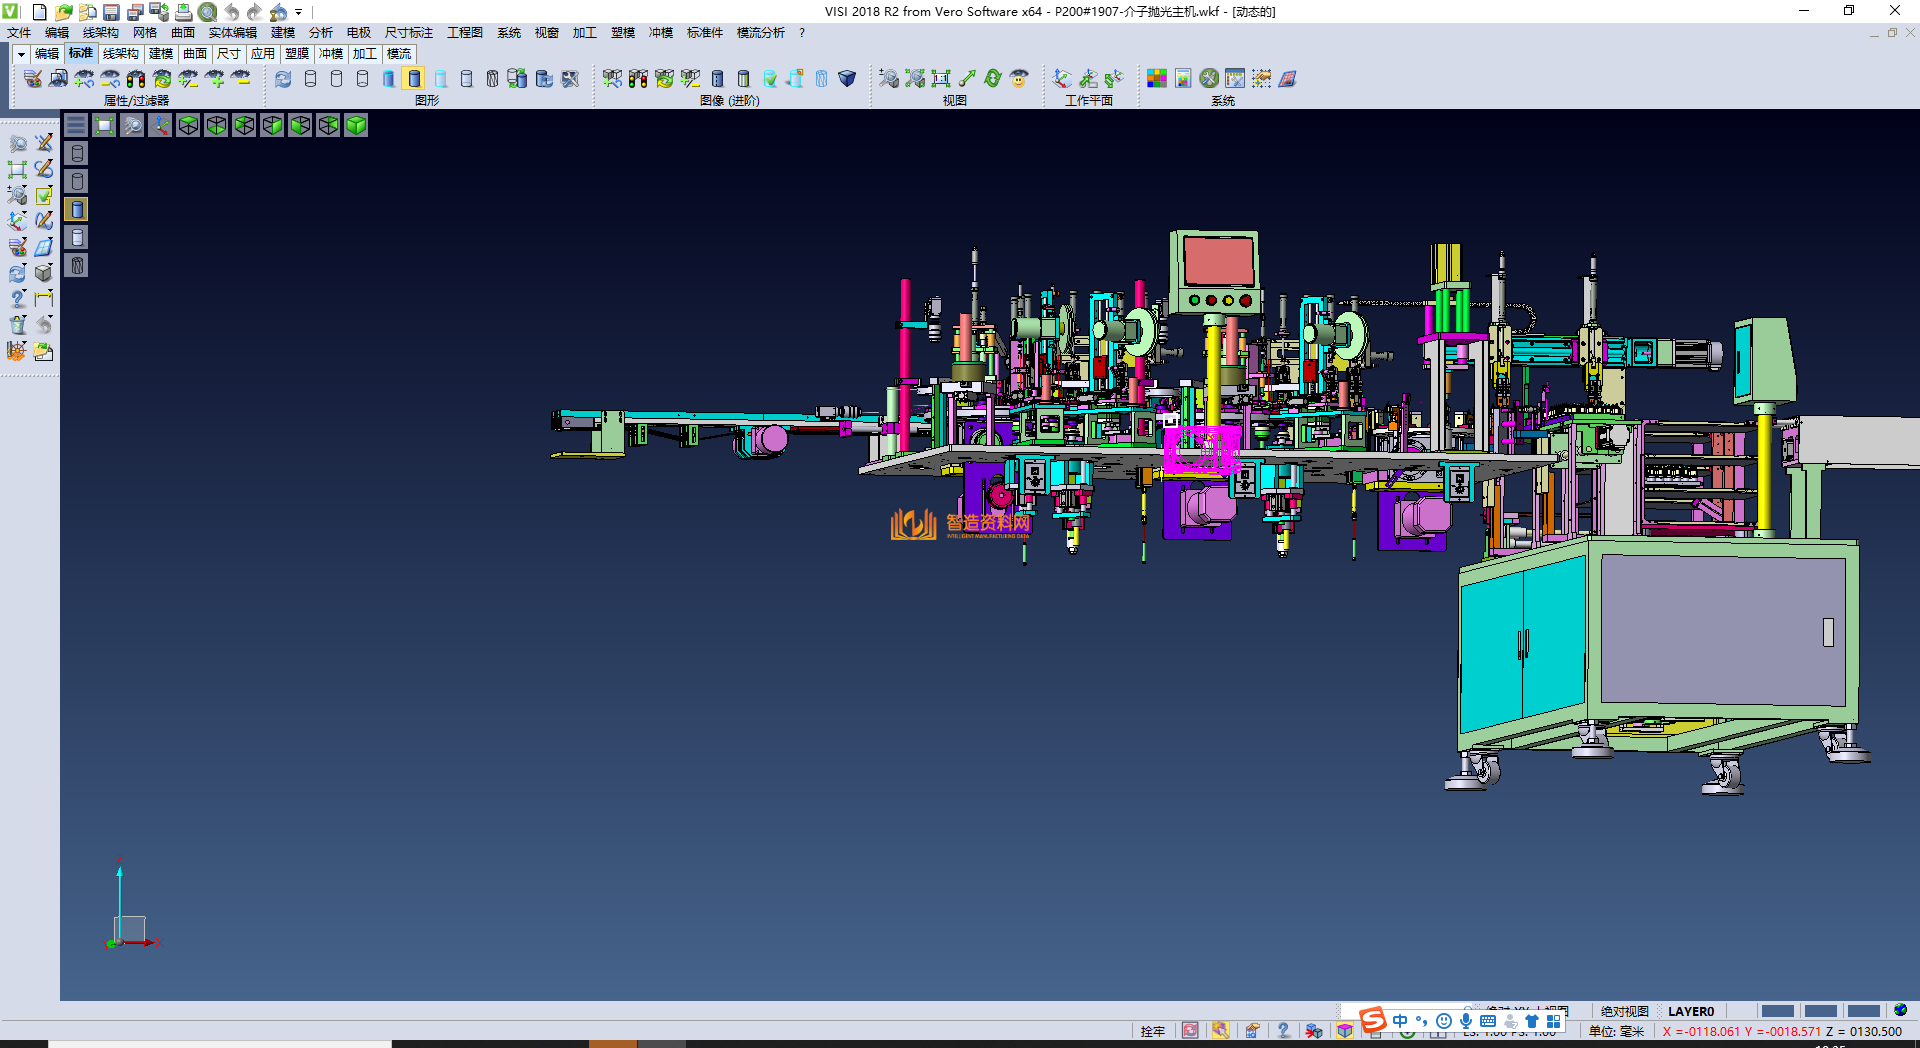This screenshot has height=1048, width=1920.
Task: Click the Sogou microphone voice input icon
Action: 1465,1021
